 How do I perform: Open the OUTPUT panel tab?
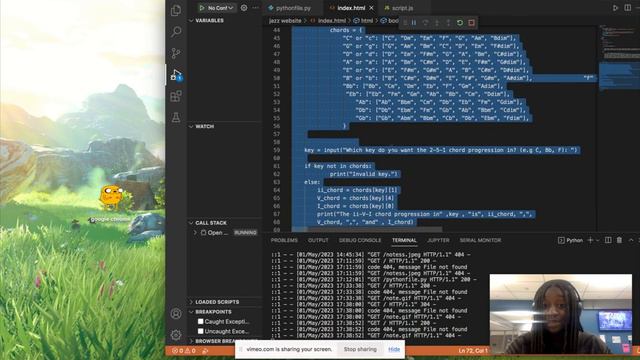(x=318, y=240)
